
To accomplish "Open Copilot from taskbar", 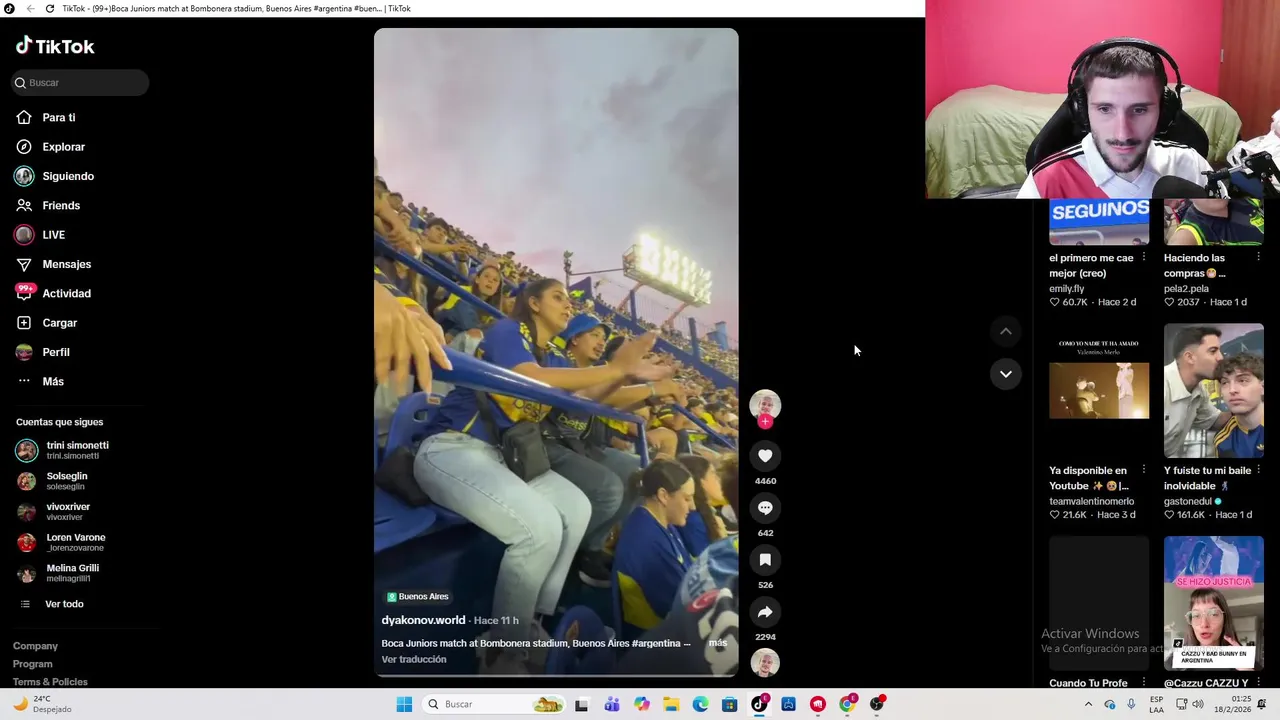I will coord(642,704).
